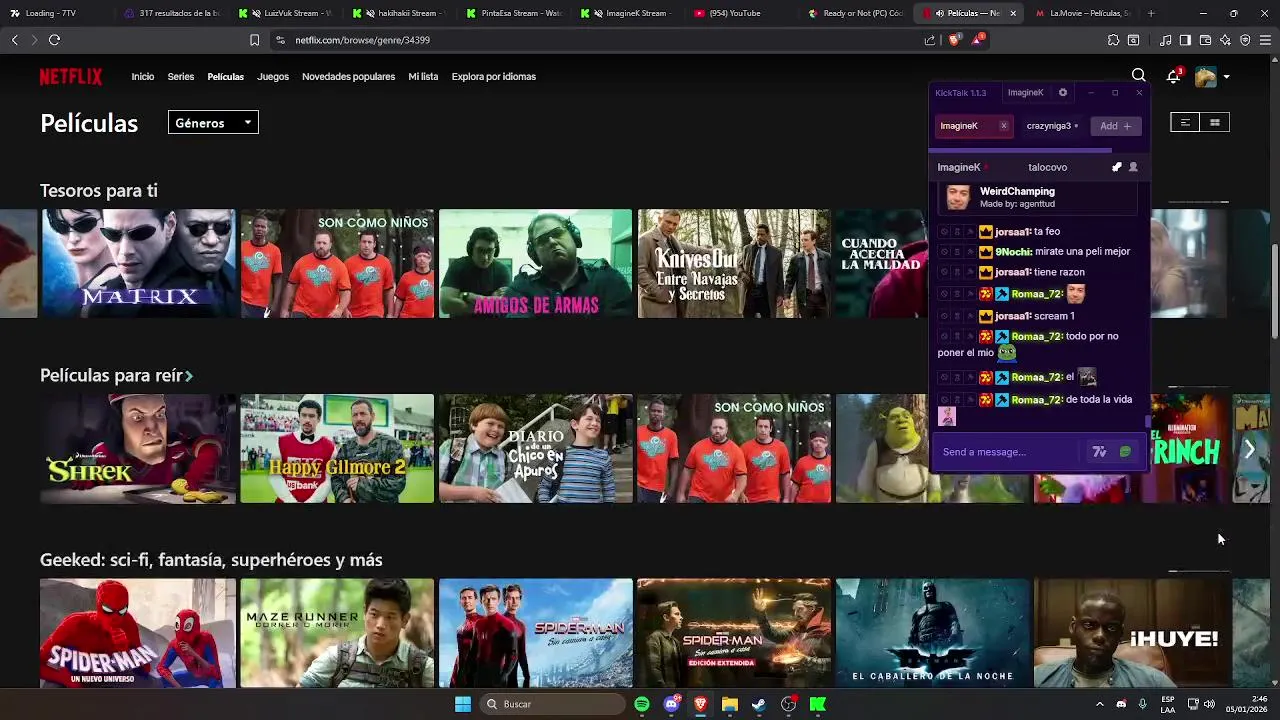Open Shrek movie thumbnail
The height and width of the screenshot is (720, 1280).
pos(138,448)
